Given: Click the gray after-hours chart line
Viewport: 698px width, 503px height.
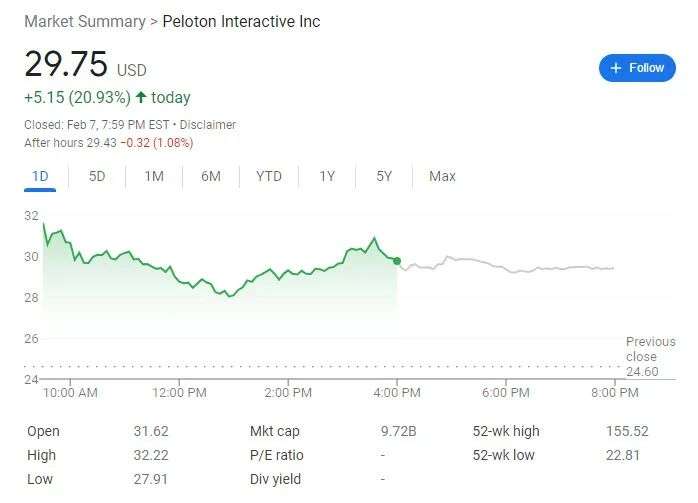Looking at the screenshot, I should click(x=500, y=267).
